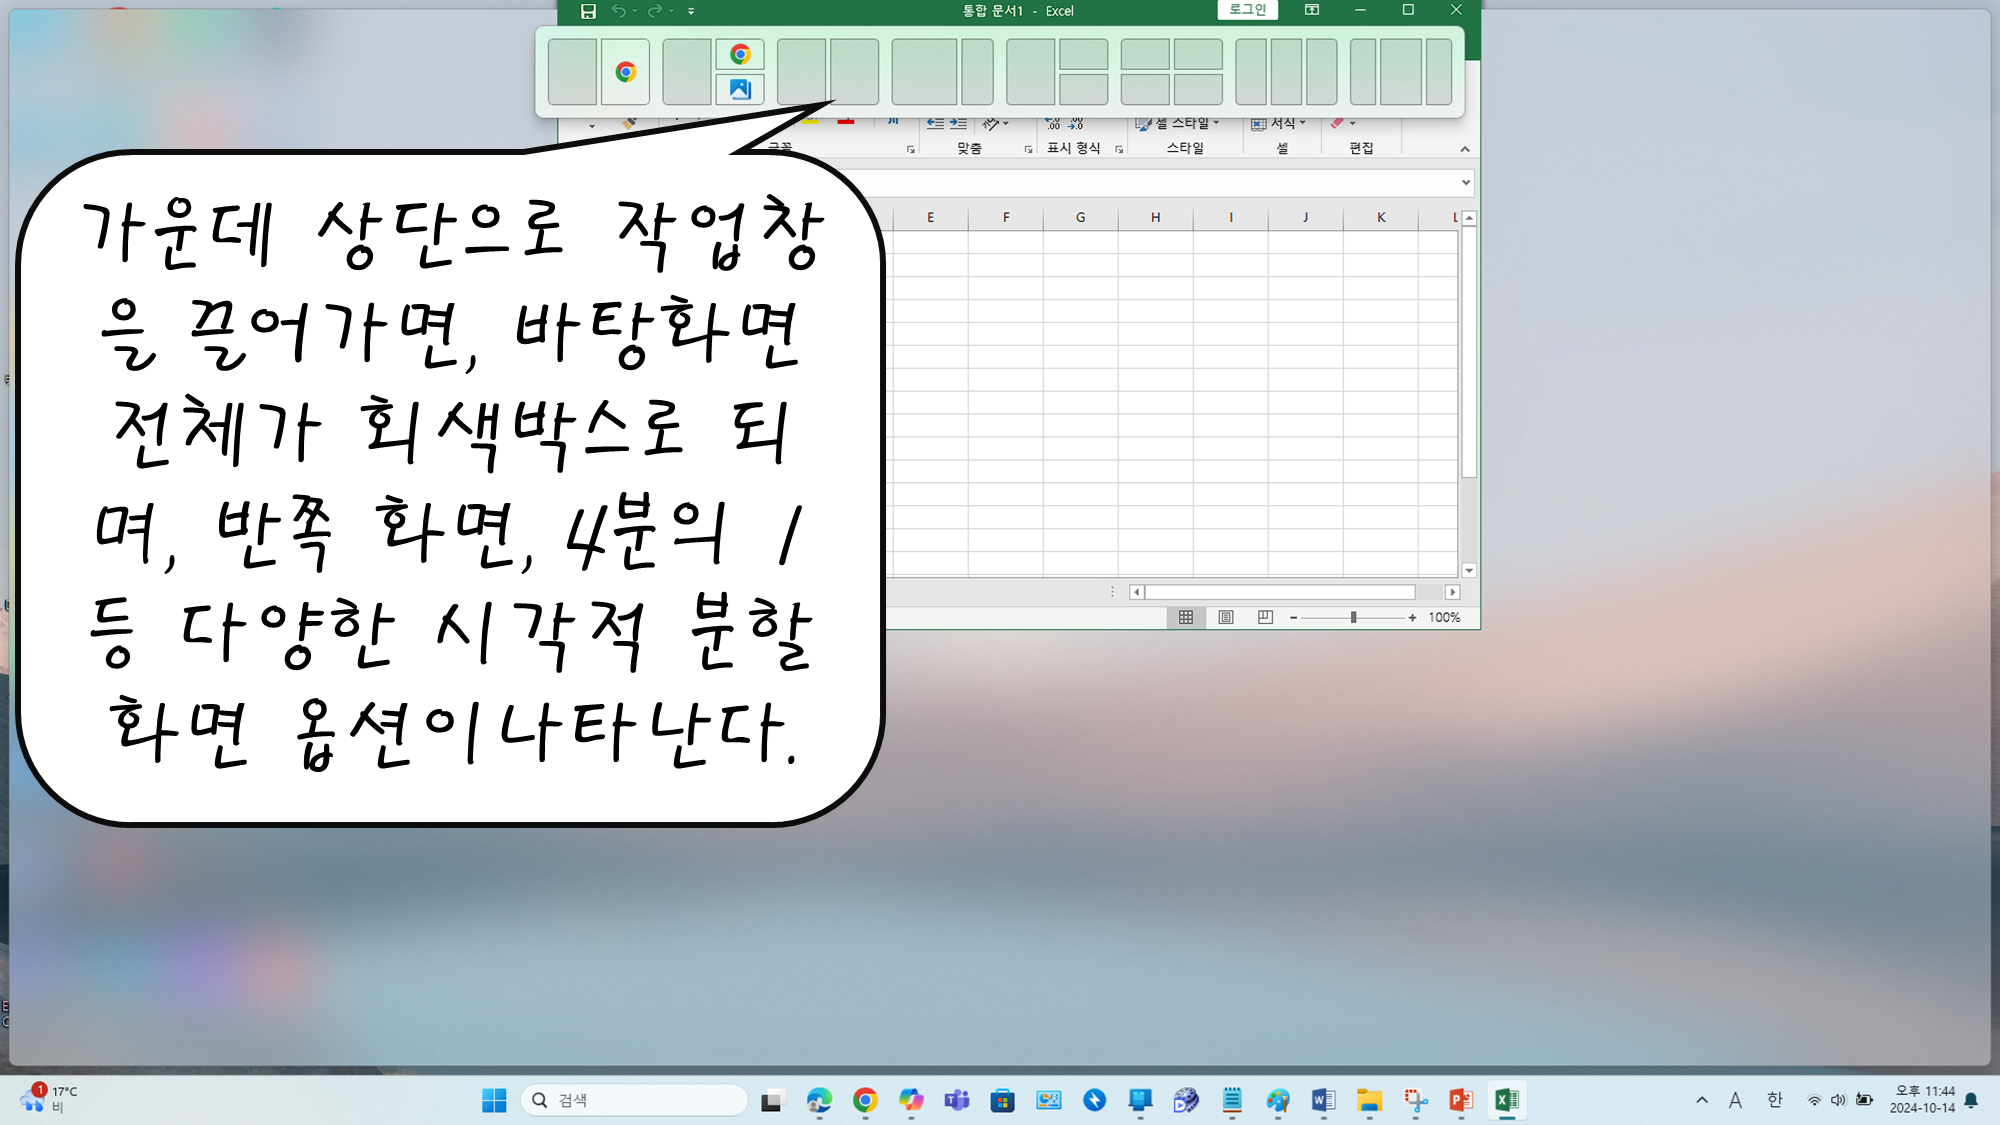Open Word from the taskbar
The image size is (2000, 1125).
pos(1323,1100)
